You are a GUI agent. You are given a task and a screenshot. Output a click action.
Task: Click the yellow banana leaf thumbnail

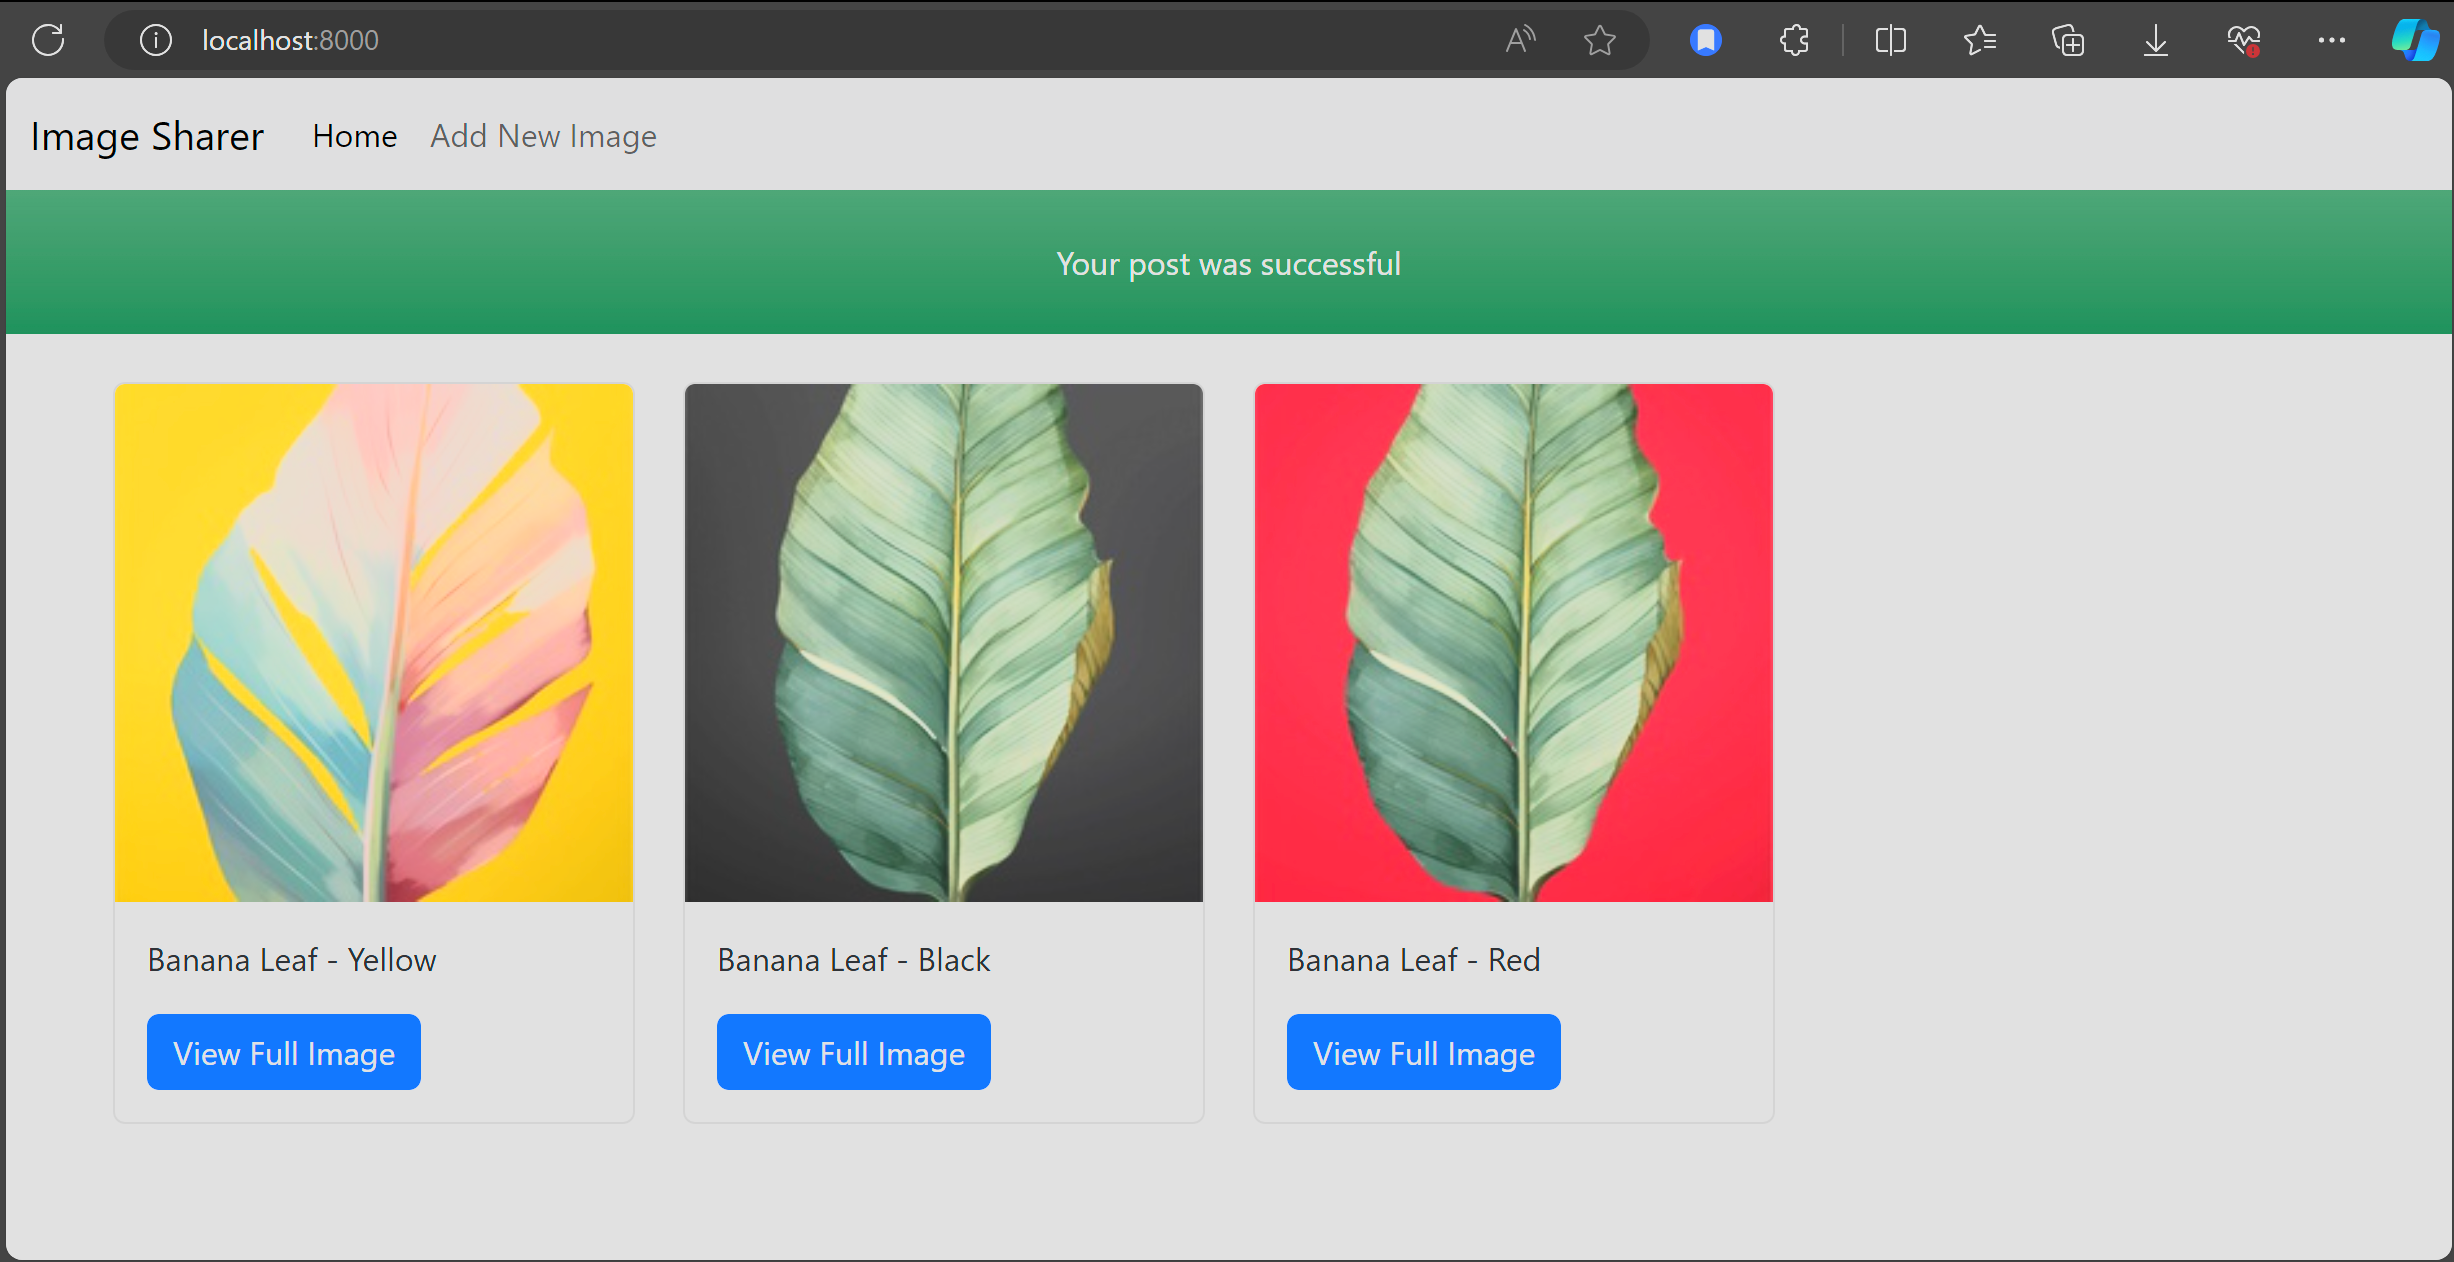click(x=374, y=643)
